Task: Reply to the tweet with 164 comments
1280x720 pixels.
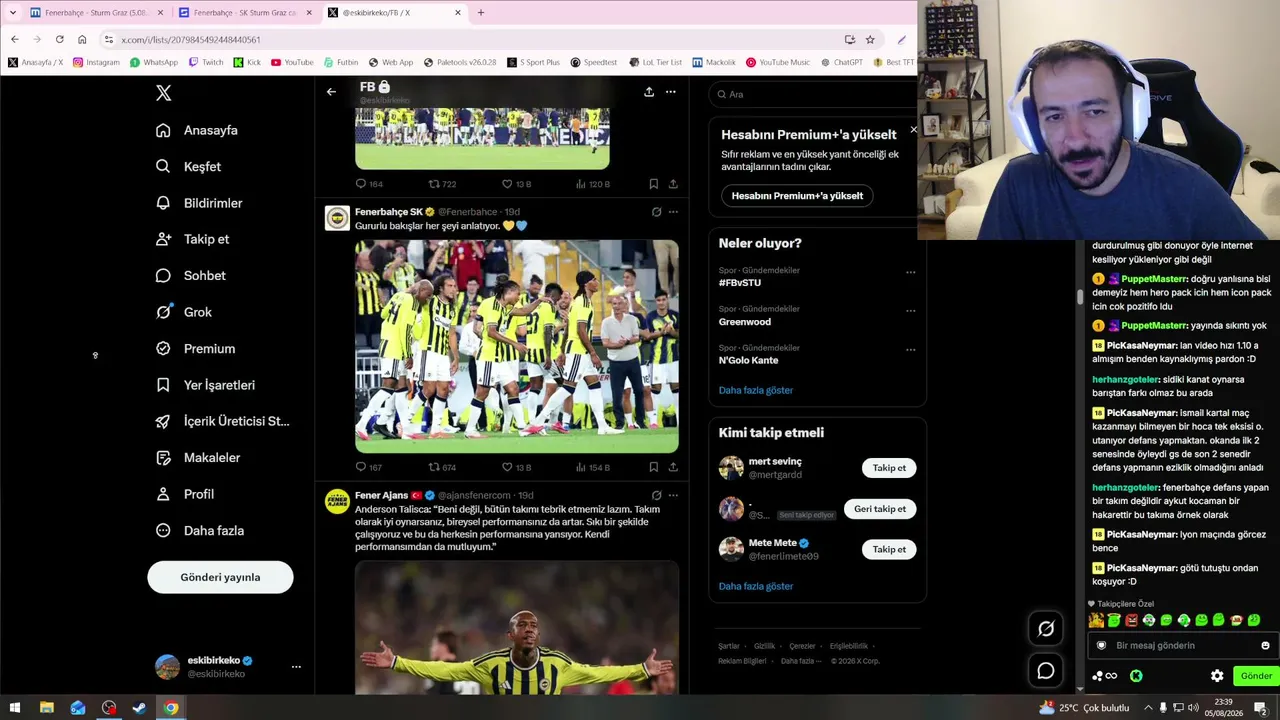Action: pyautogui.click(x=369, y=184)
